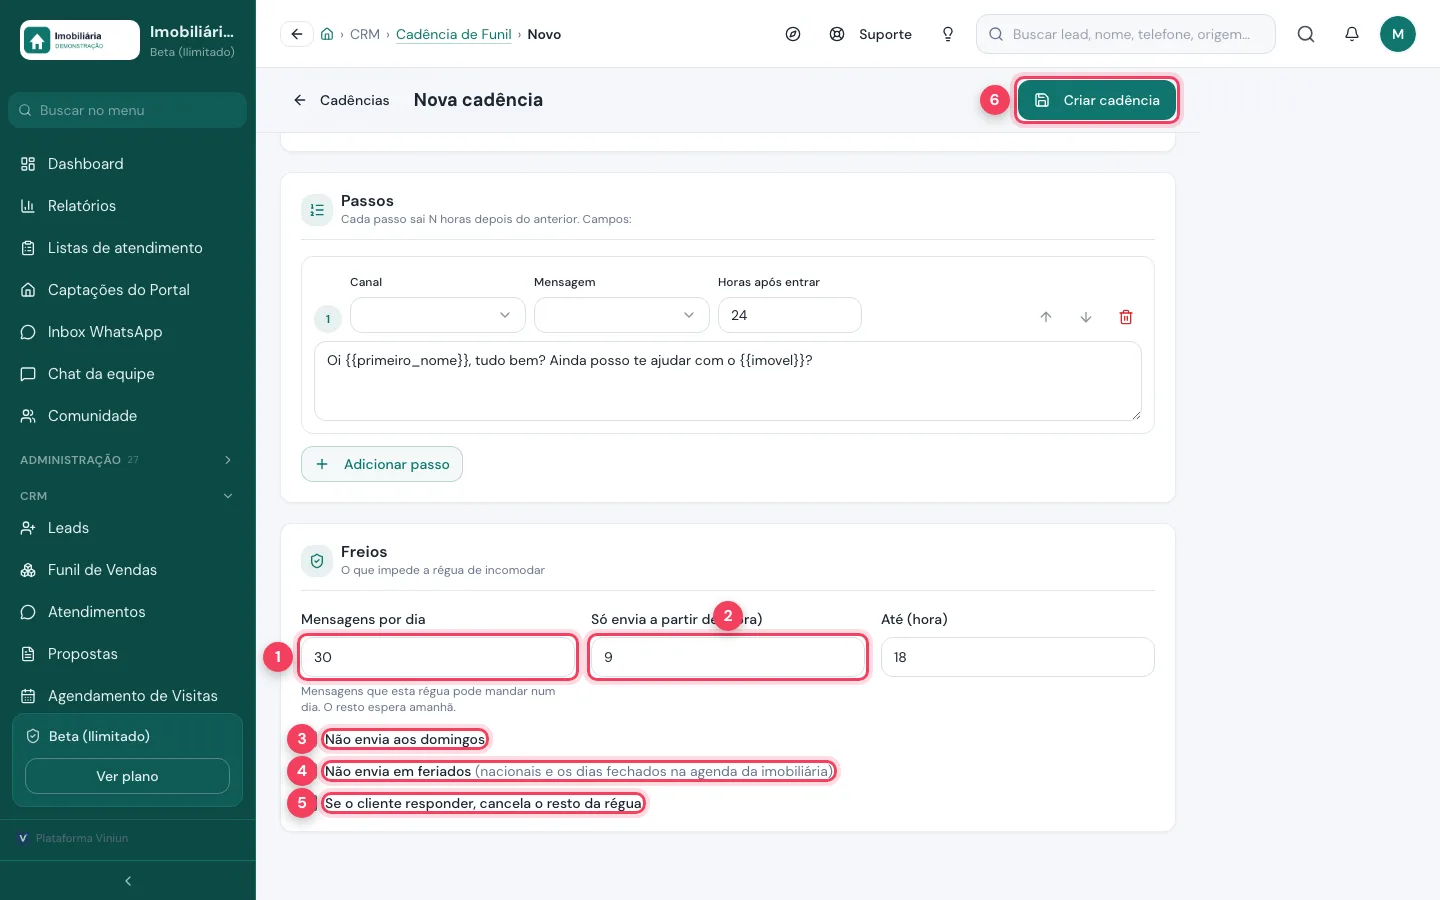Open Relatórios in the sidebar
This screenshot has width=1440, height=900.
127,206
